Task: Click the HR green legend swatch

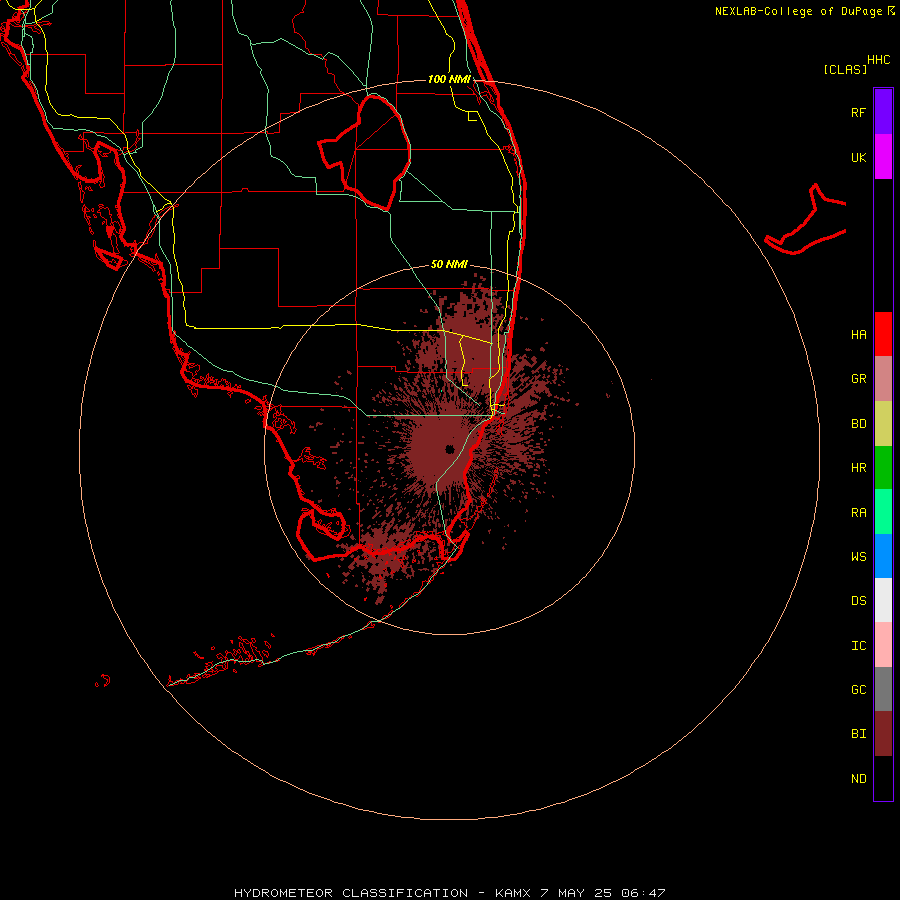Action: [x=883, y=467]
